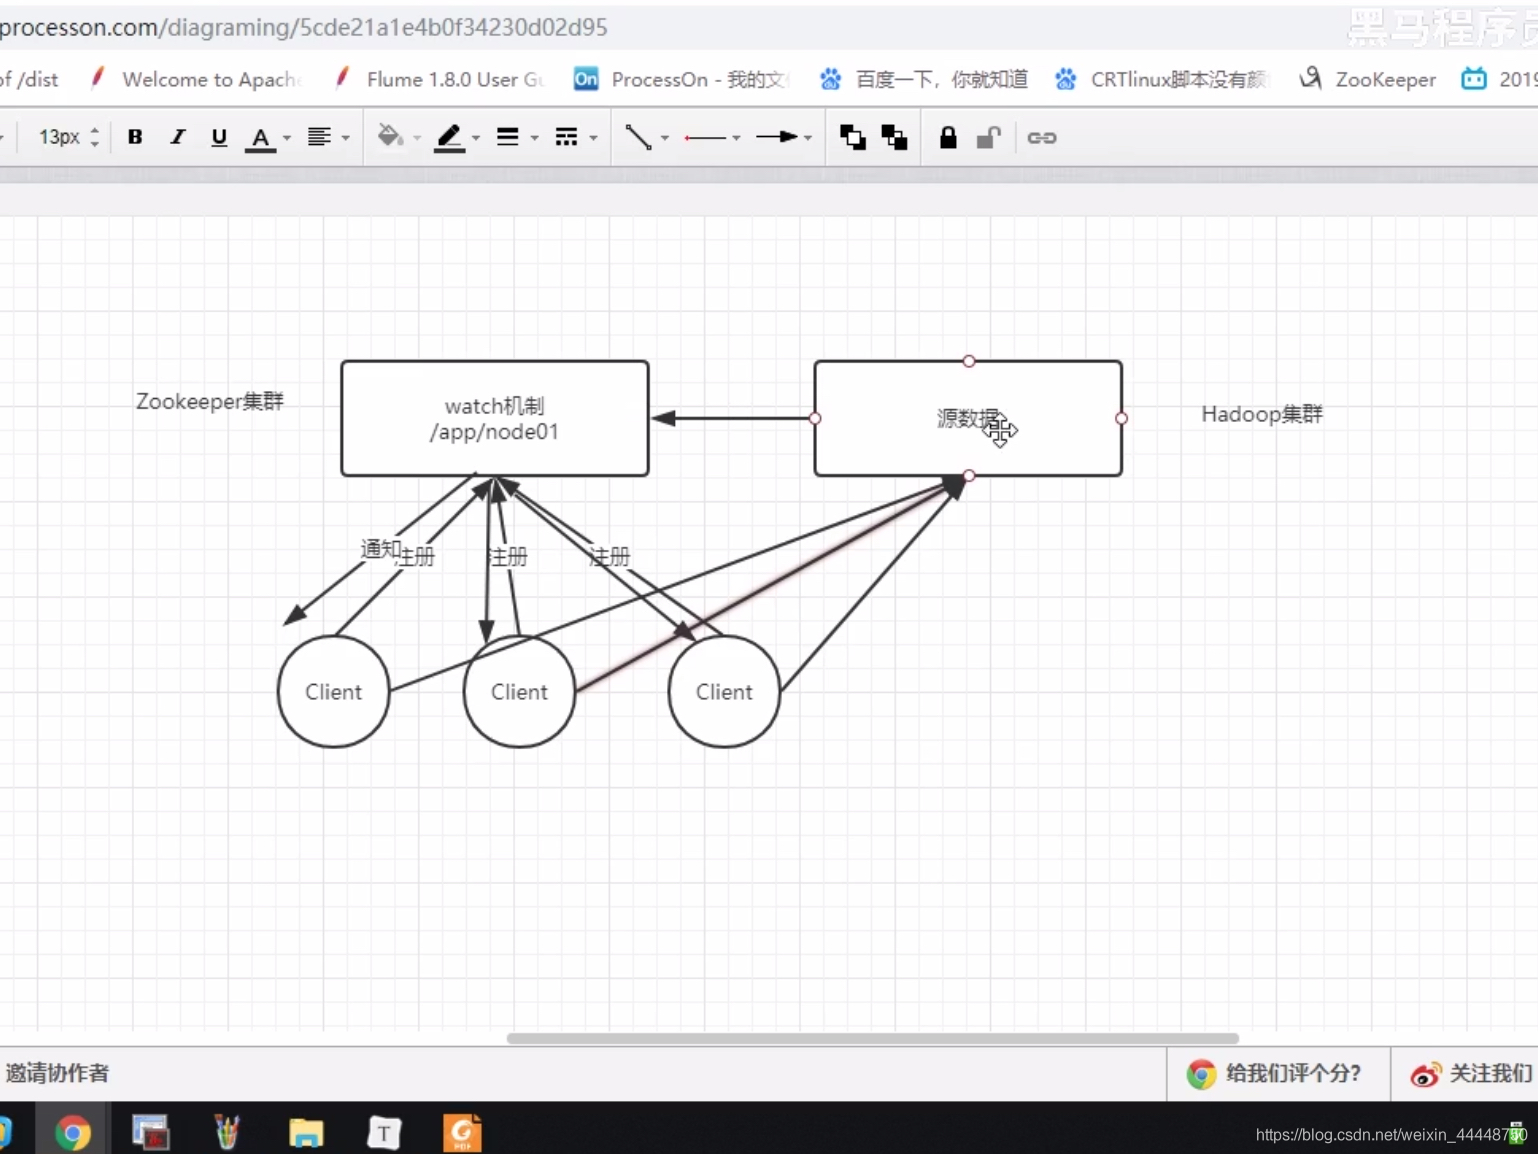Click the 通知 arrow label
Viewport: 1538px width, 1154px height.
(380, 548)
